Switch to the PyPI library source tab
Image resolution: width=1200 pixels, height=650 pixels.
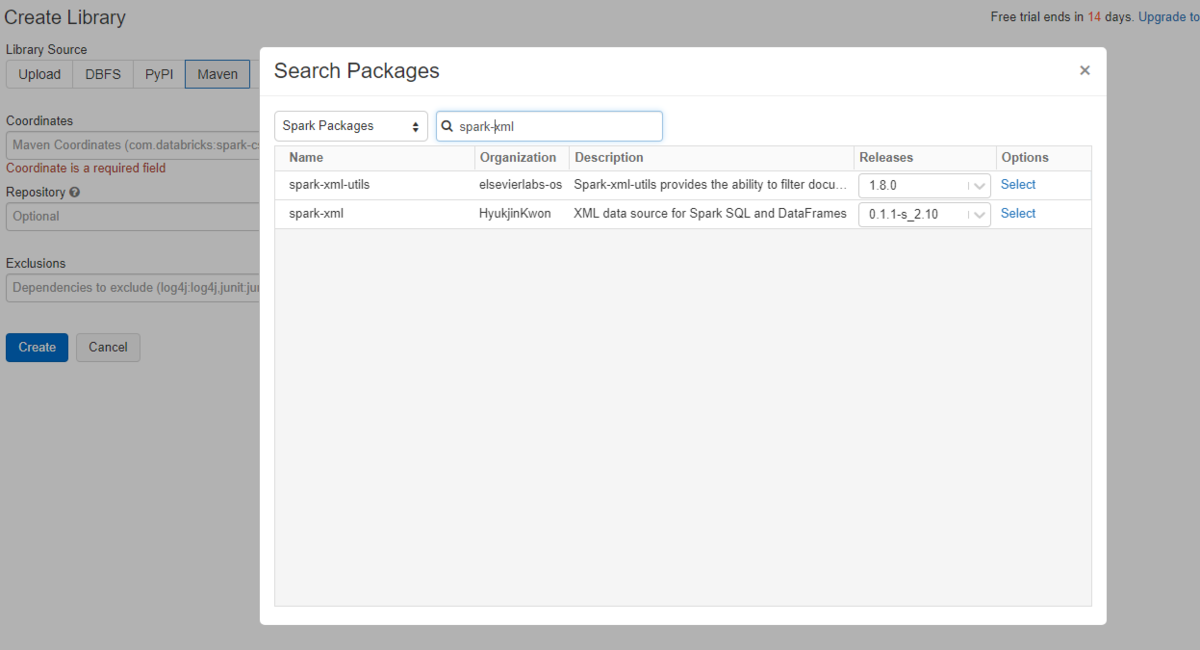click(159, 74)
